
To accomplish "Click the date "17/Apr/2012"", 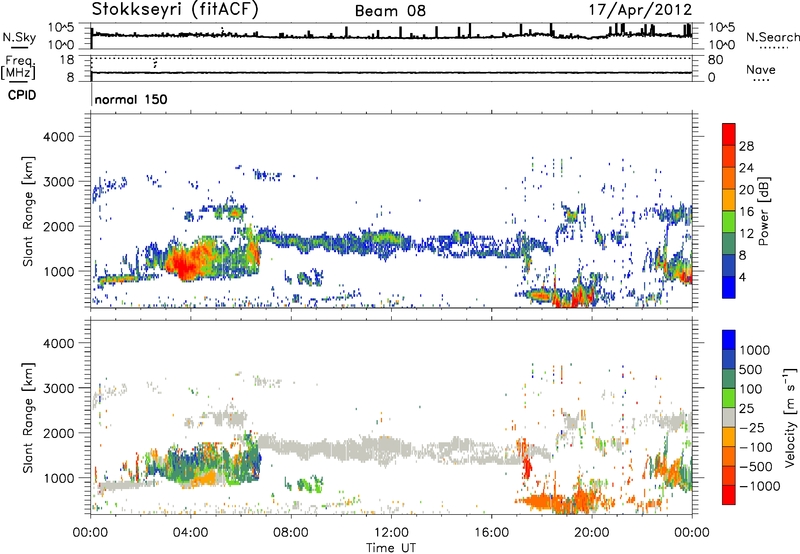I will coord(640,10).
